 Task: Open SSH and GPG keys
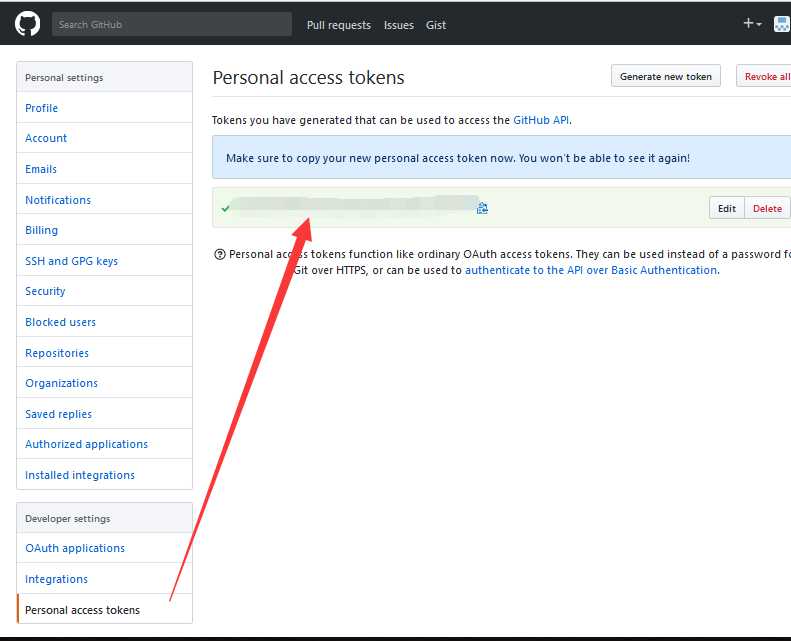pos(104,261)
